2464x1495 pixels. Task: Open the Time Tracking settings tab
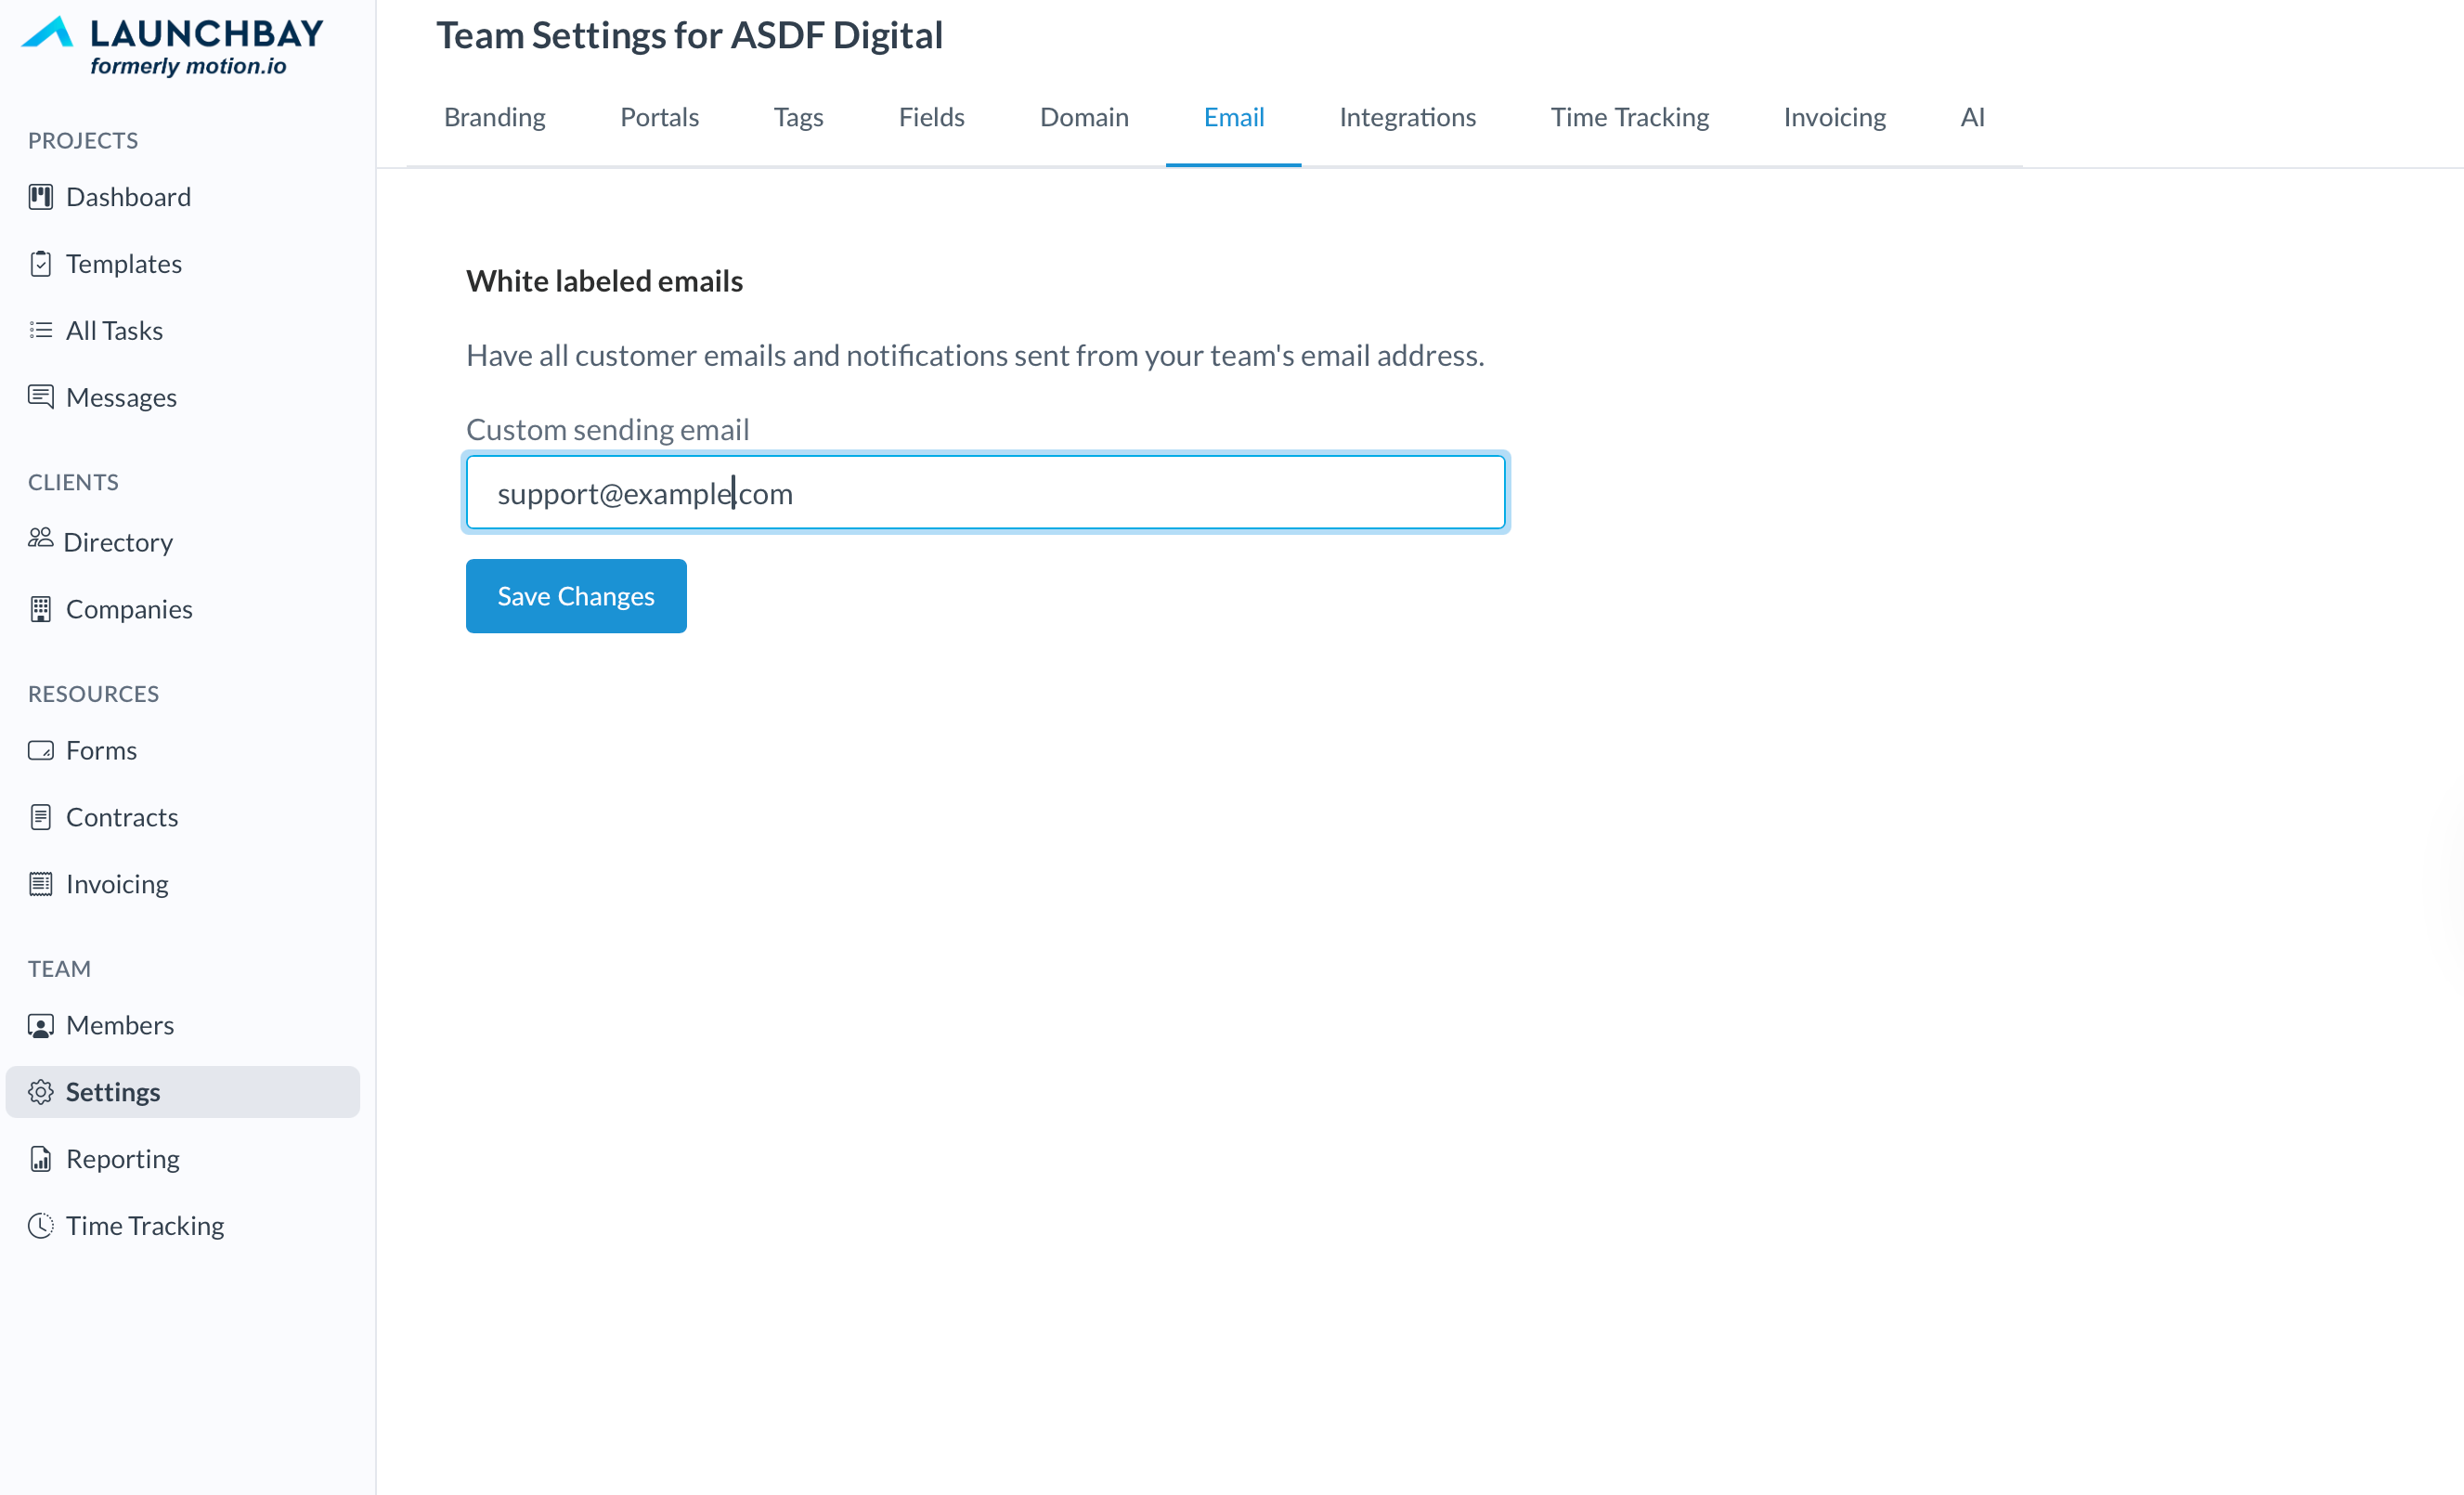(1629, 117)
